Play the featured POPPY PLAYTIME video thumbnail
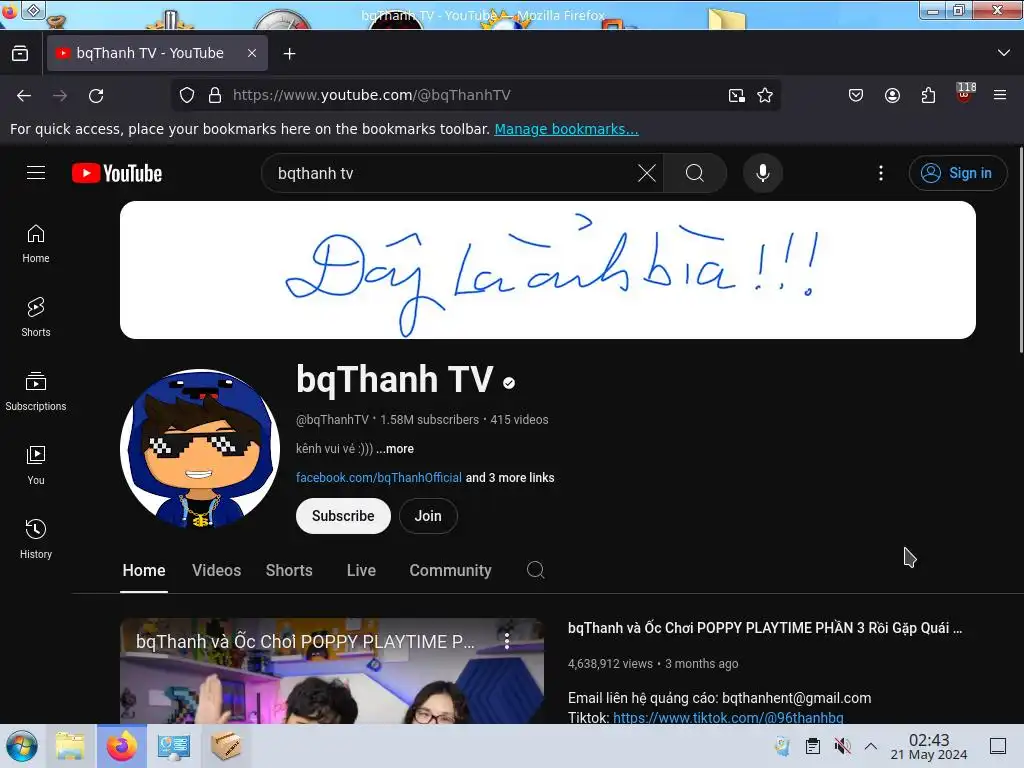1024x768 pixels. [x=332, y=679]
